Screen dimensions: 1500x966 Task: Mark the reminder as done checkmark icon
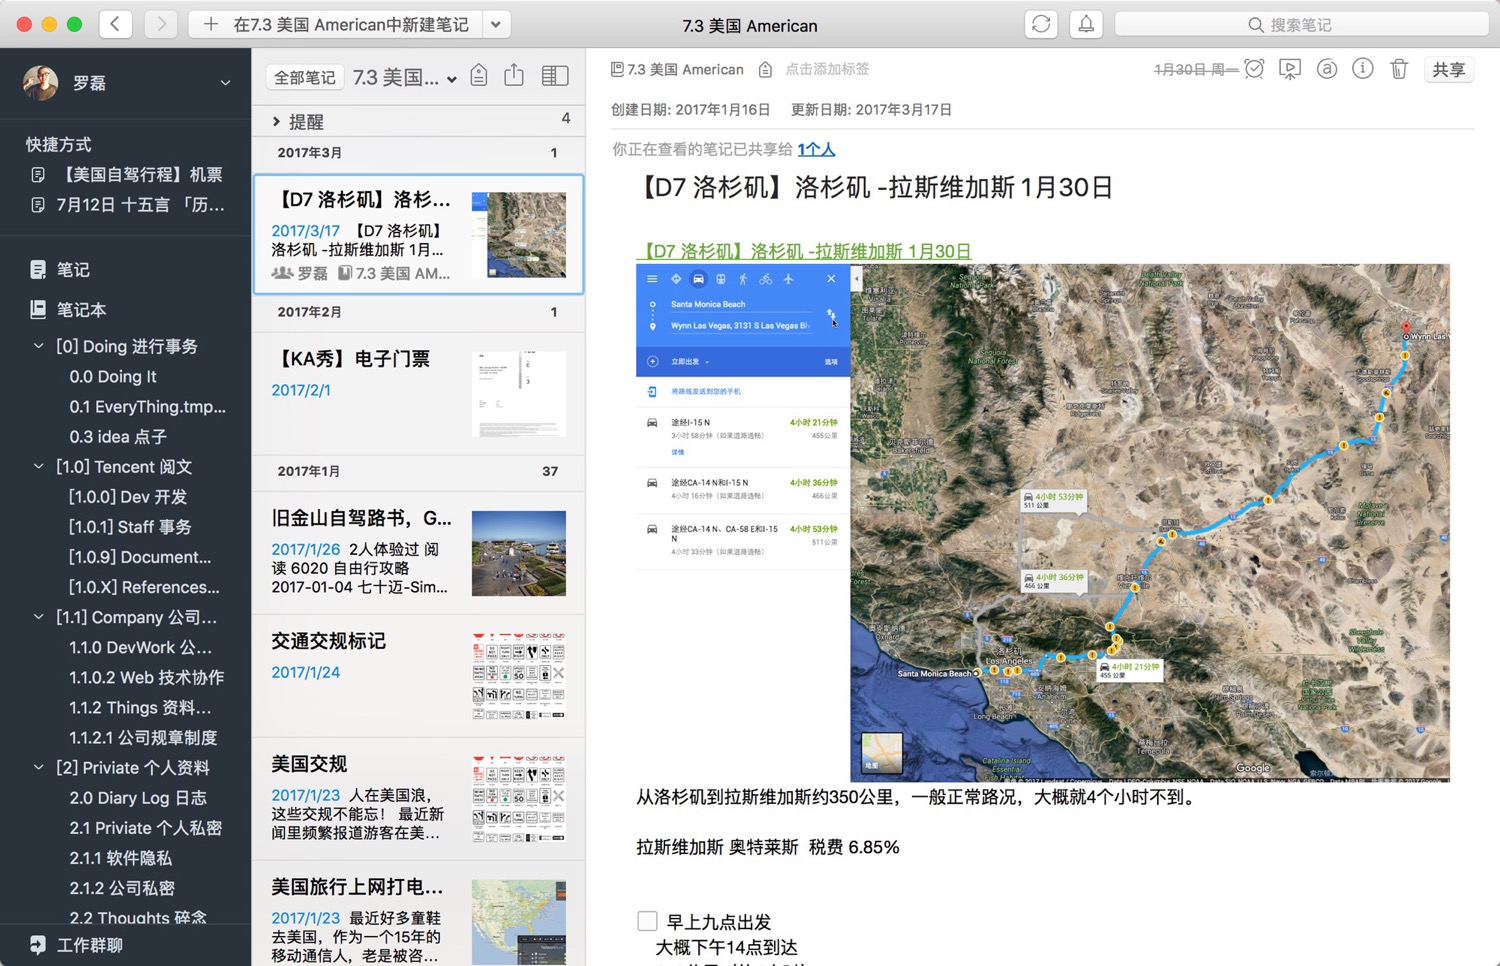click(1254, 69)
